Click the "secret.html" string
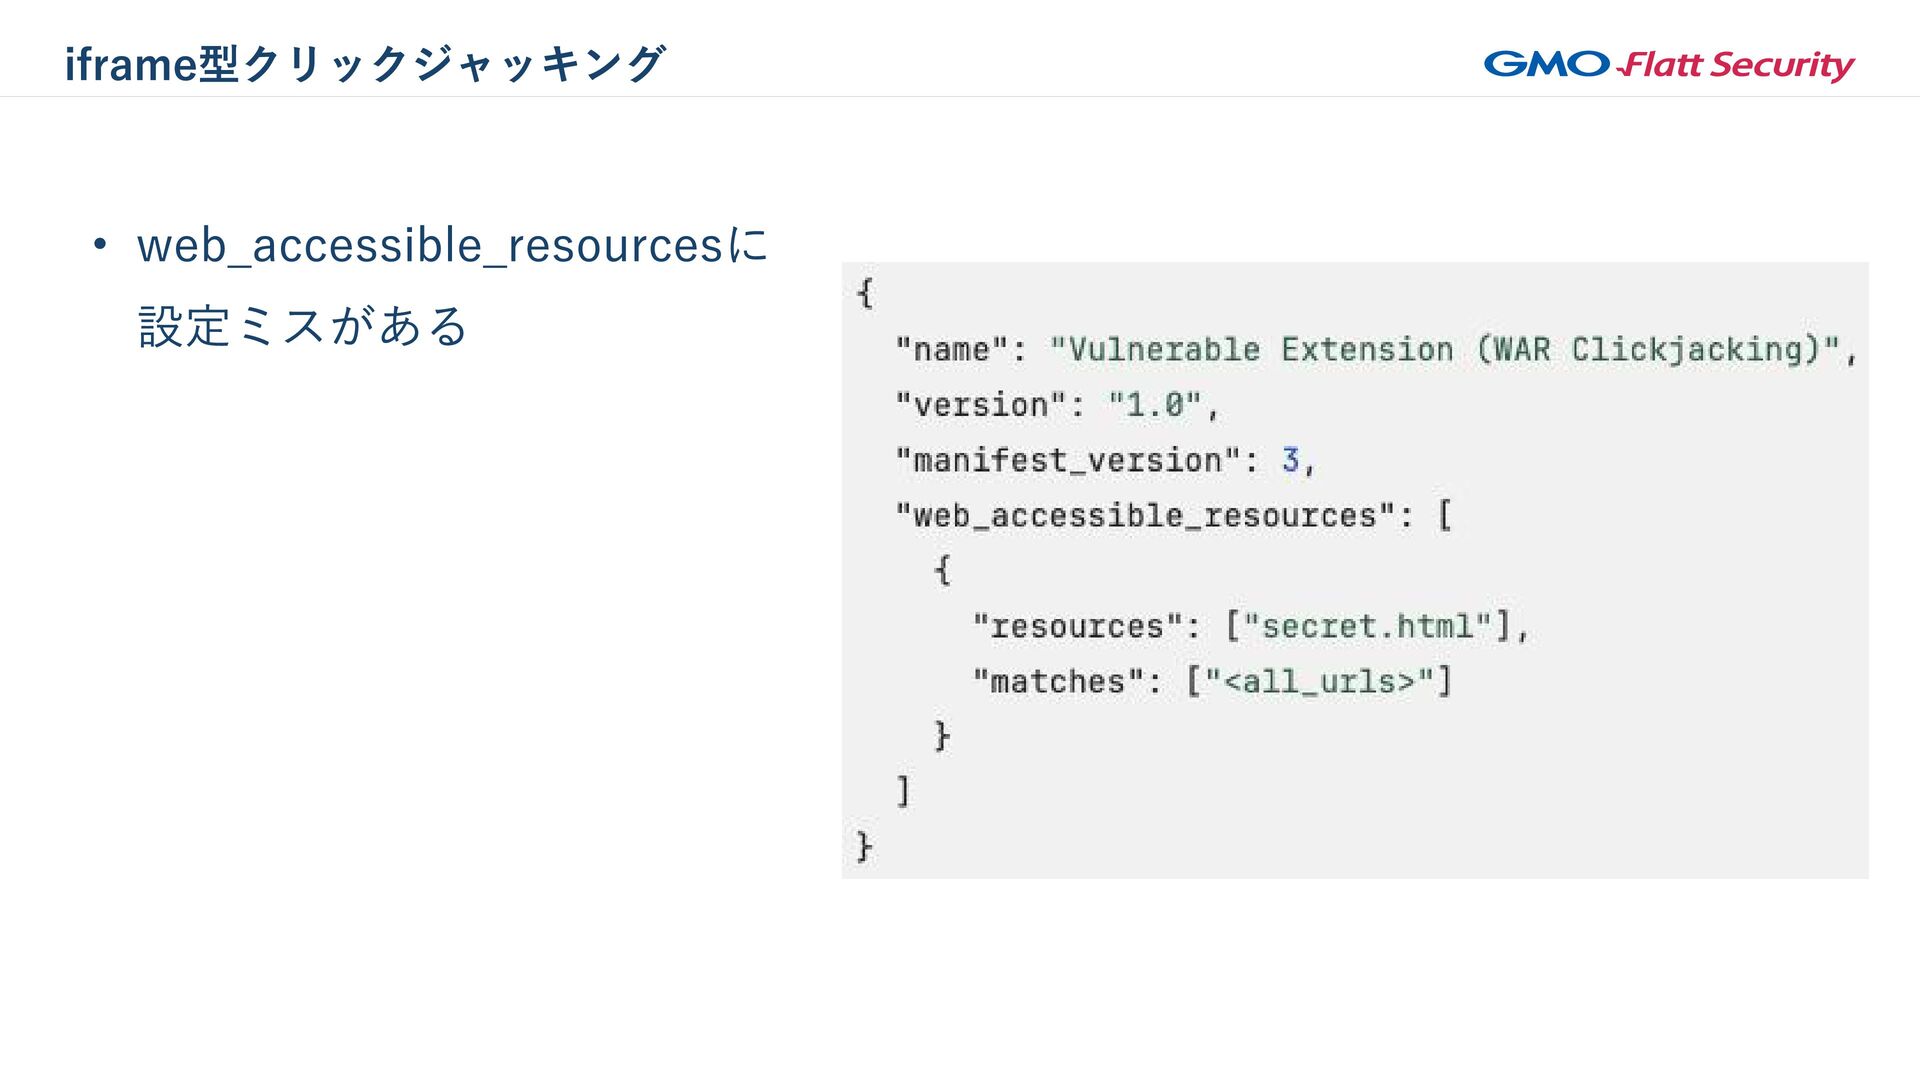 point(1367,627)
